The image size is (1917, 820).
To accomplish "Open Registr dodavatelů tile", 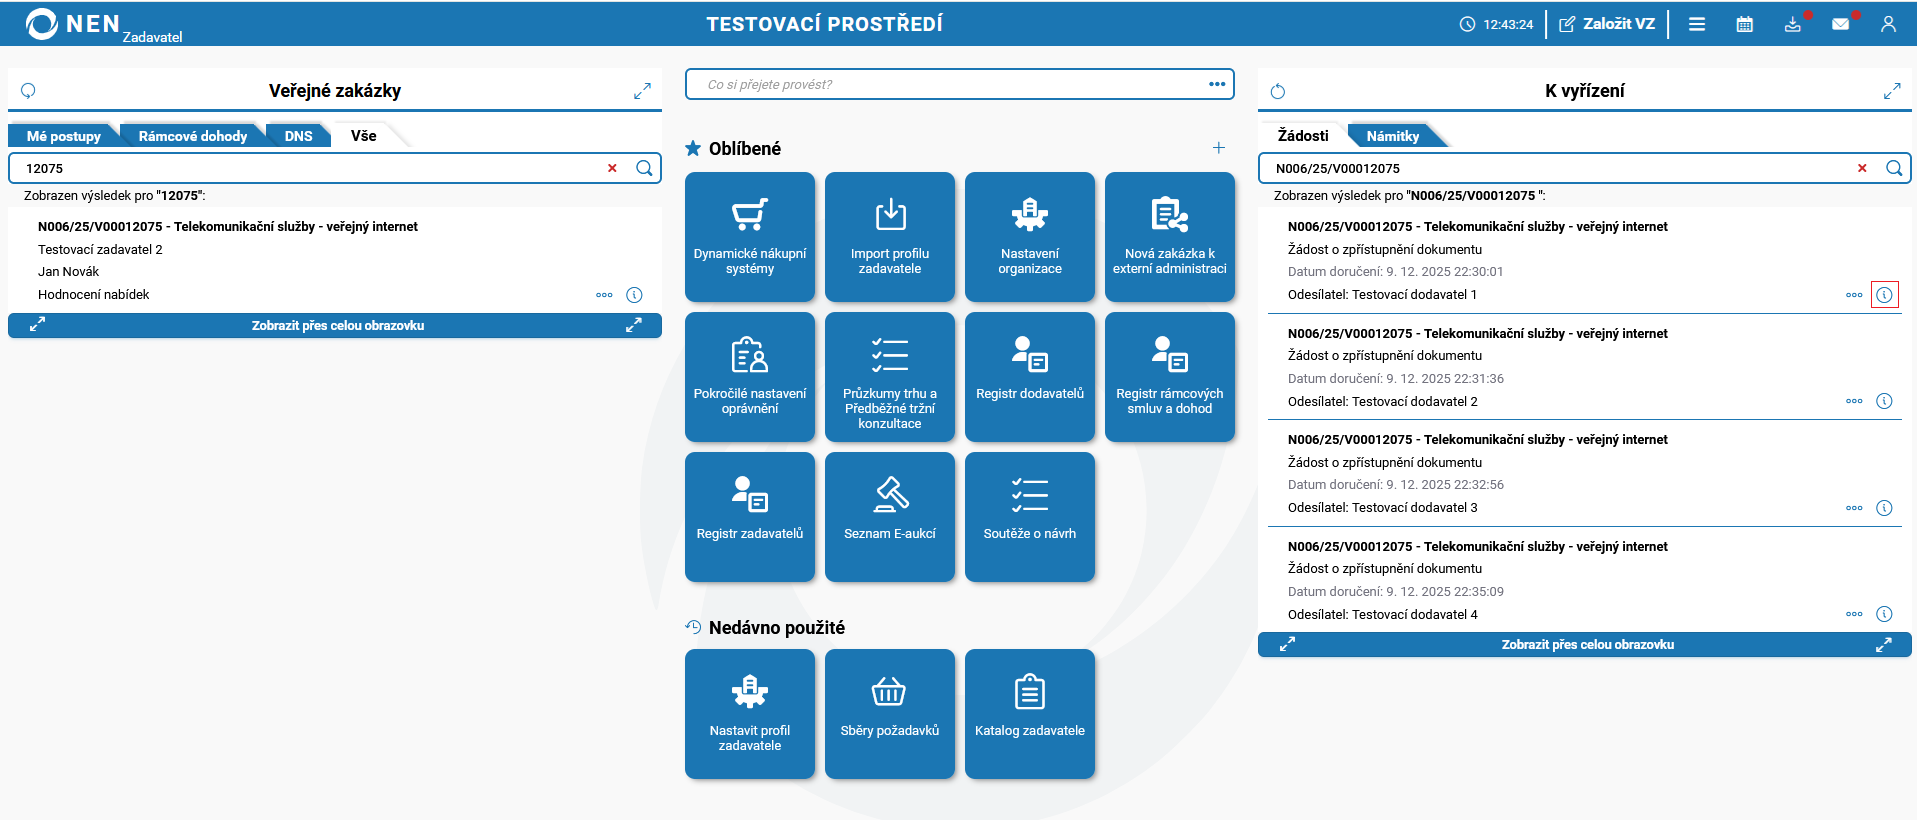I will point(1030,377).
